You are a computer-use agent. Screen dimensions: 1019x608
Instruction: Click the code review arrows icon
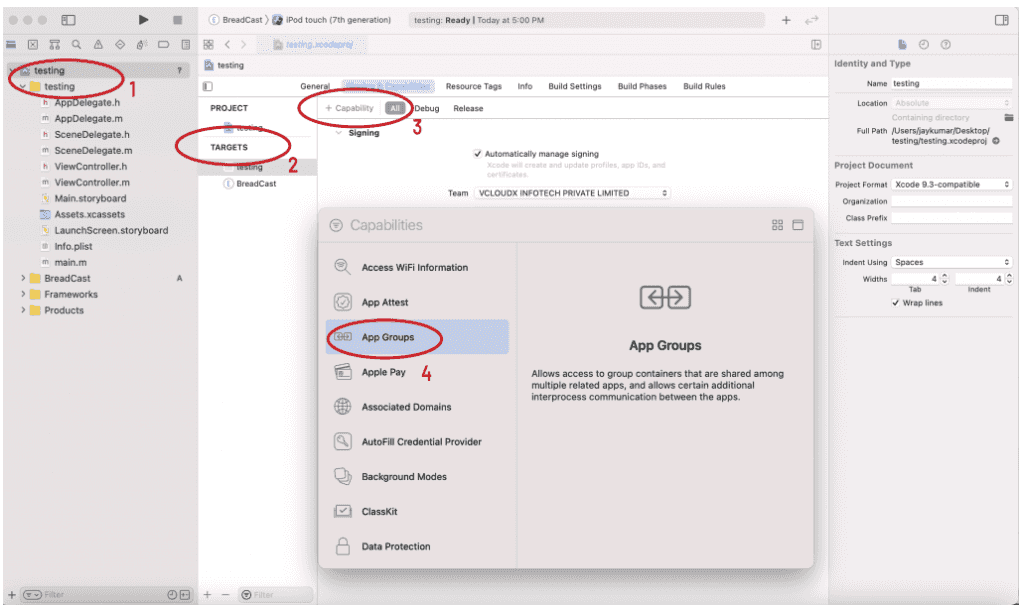point(811,20)
